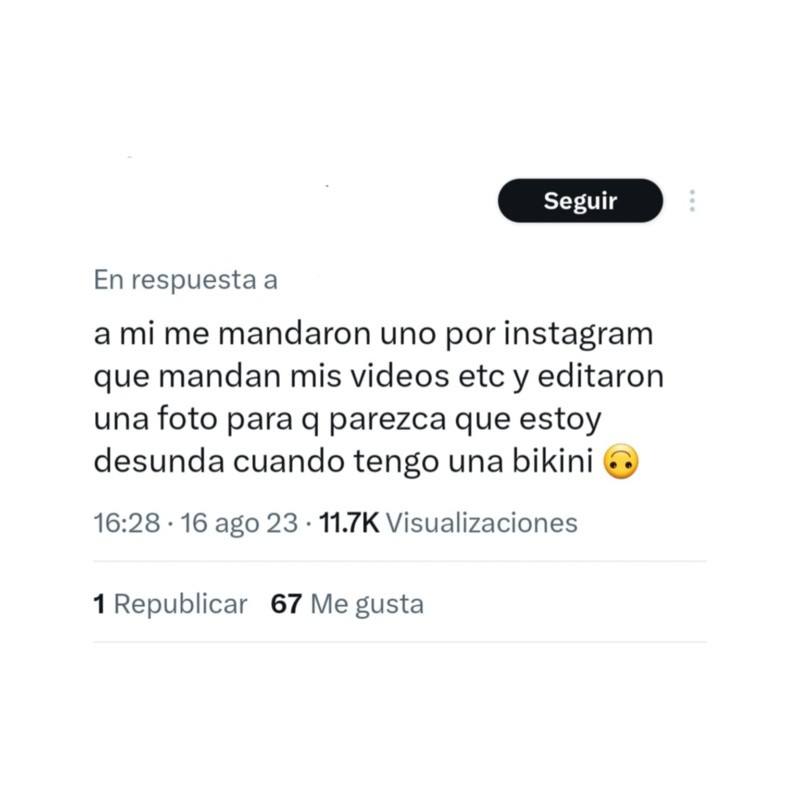Click the 16:28 timestamp
This screenshot has height=800, width=800.
coord(127,523)
